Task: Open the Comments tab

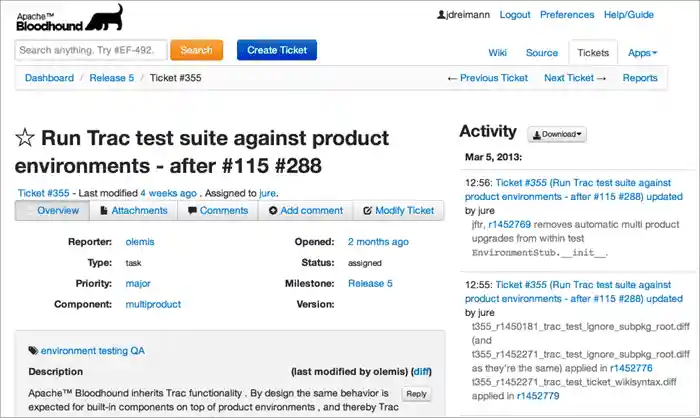Action: click(218, 210)
